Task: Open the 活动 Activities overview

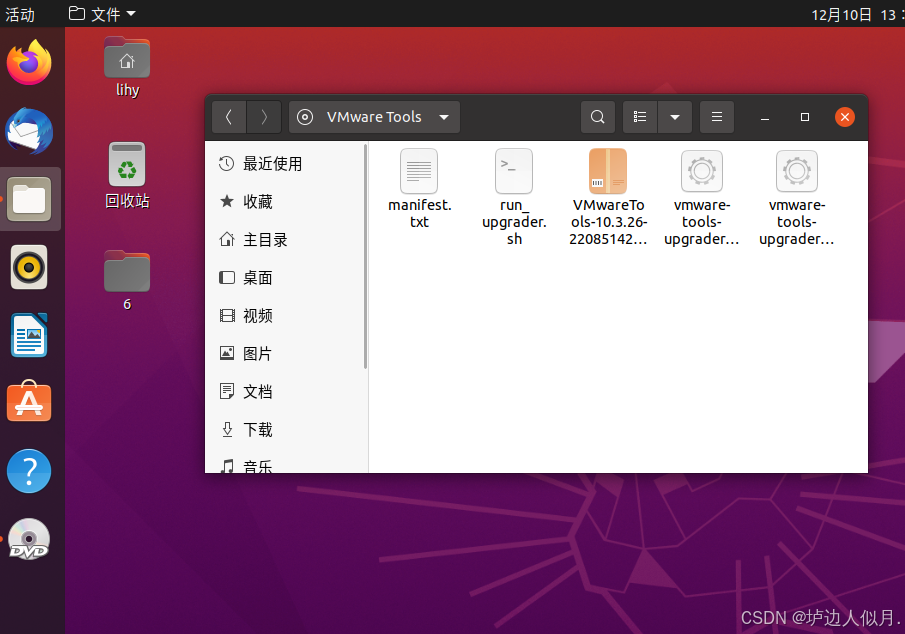Action: click(x=20, y=14)
